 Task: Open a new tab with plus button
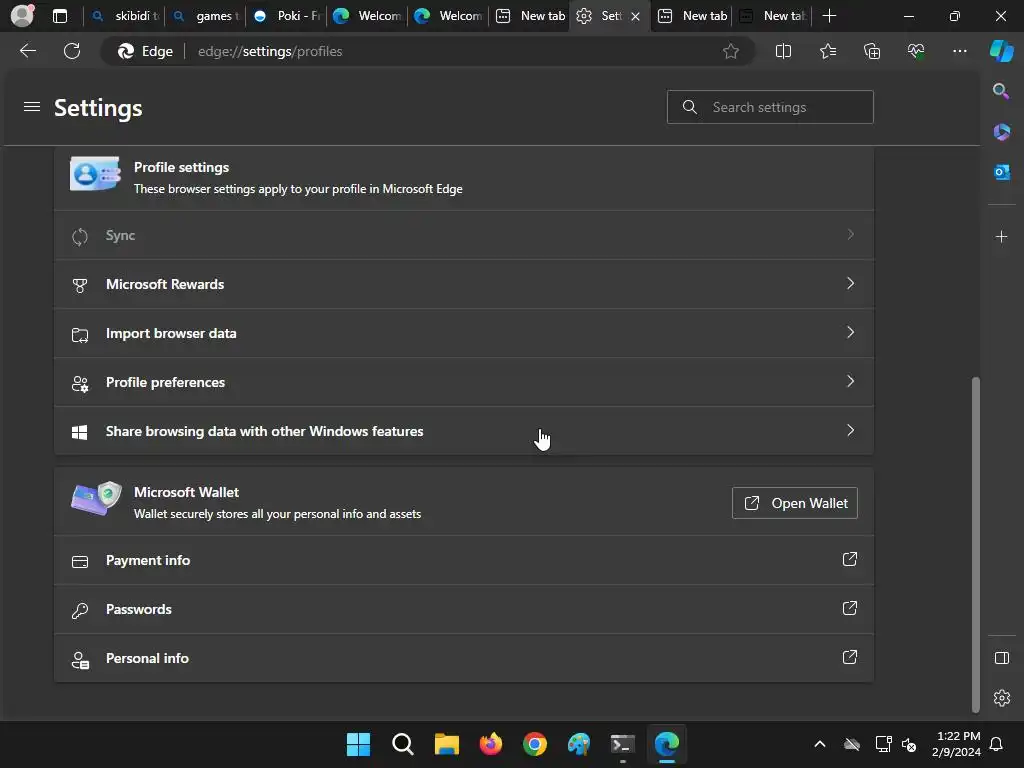coord(829,16)
